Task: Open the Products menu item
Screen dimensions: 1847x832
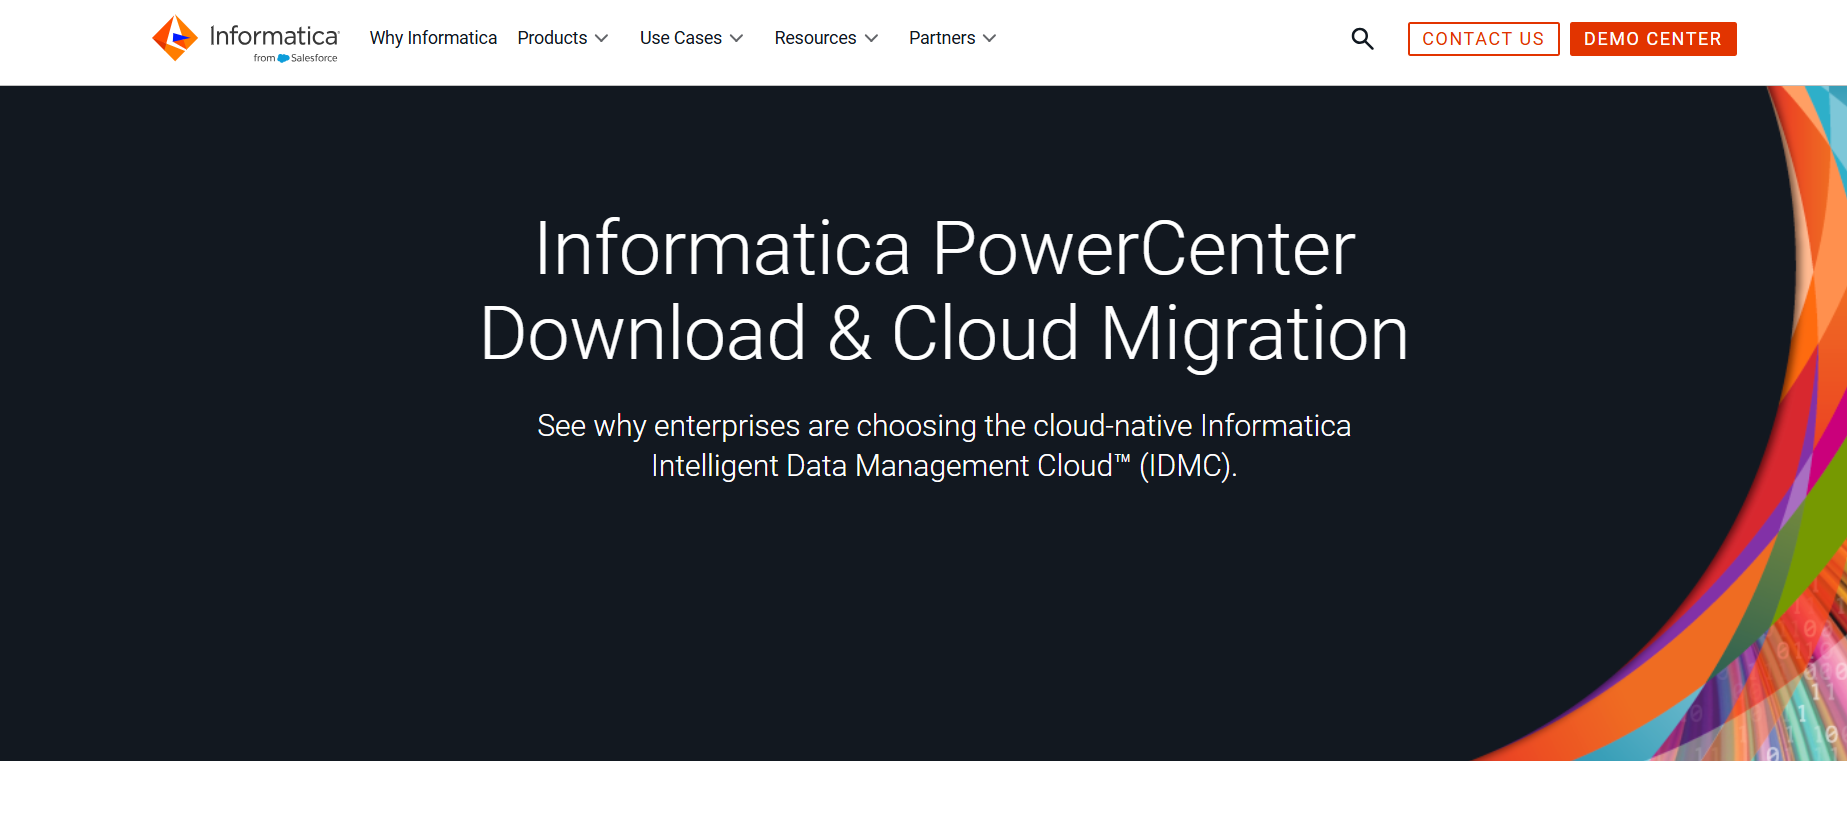Action: (x=552, y=38)
